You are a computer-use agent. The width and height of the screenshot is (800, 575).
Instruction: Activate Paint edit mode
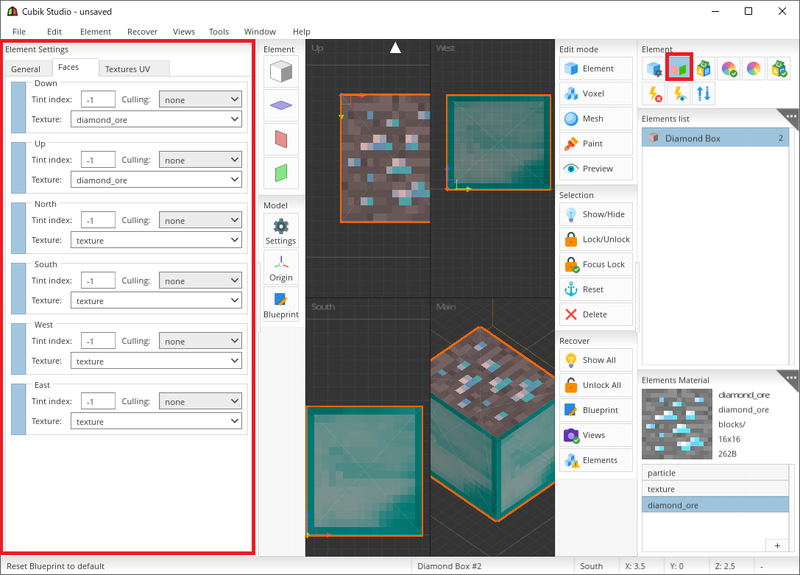pyautogui.click(x=596, y=143)
